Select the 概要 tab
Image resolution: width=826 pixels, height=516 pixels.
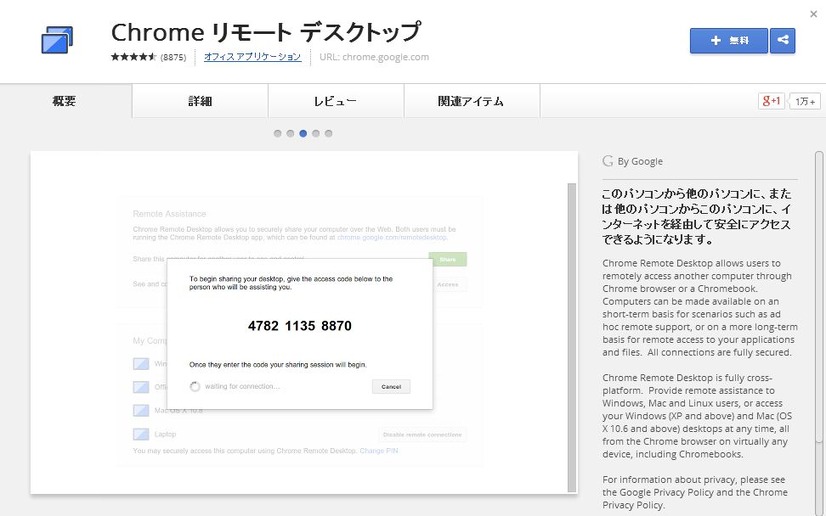tap(64, 101)
